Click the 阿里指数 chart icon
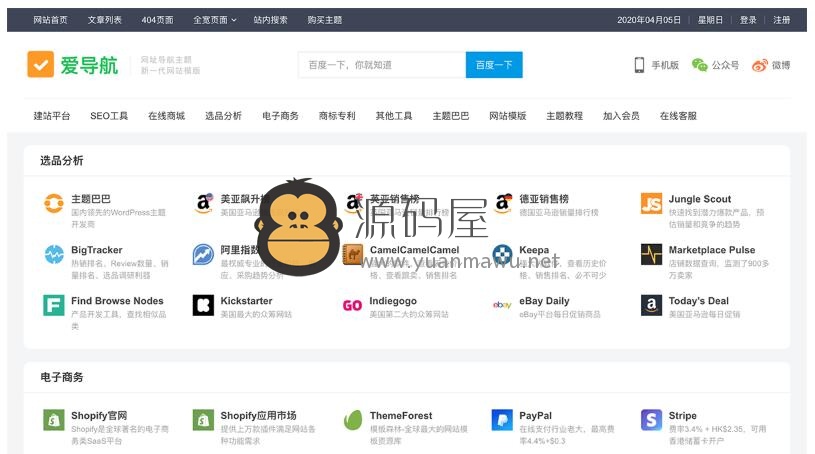The height and width of the screenshot is (454, 815). click(x=203, y=254)
